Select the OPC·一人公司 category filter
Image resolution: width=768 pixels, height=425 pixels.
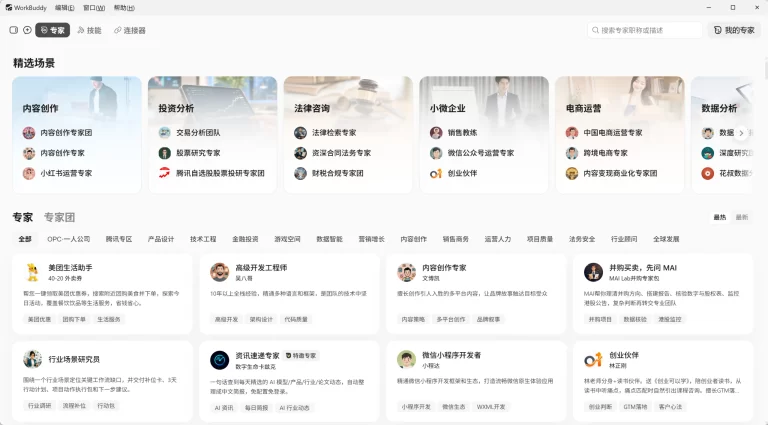(x=69, y=239)
